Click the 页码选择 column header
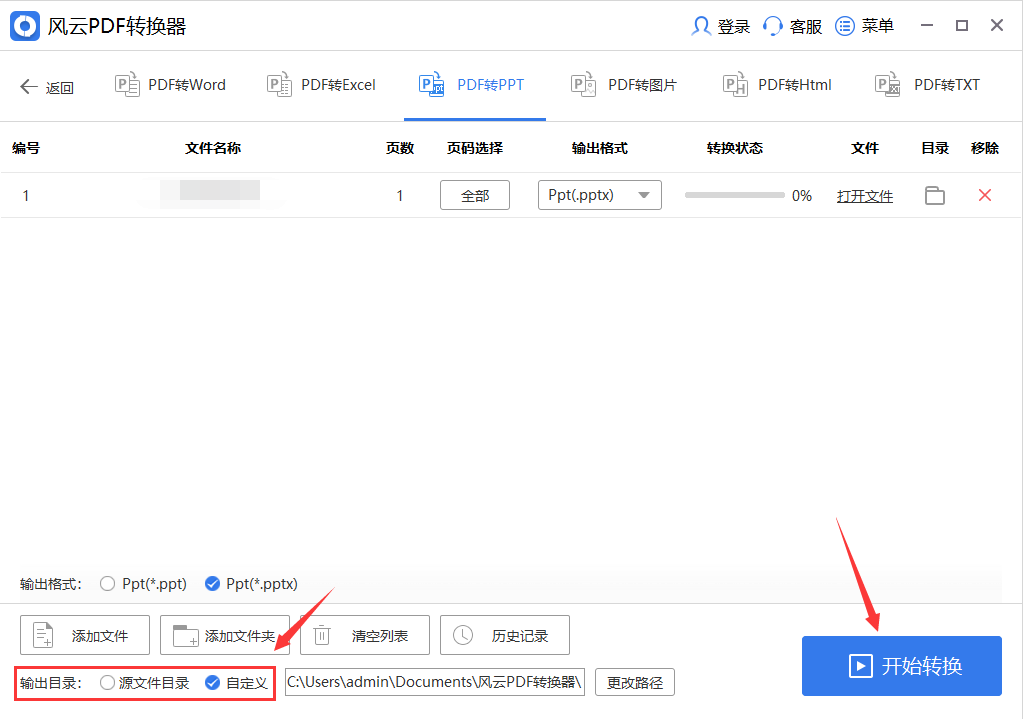The image size is (1023, 719). 475,148
